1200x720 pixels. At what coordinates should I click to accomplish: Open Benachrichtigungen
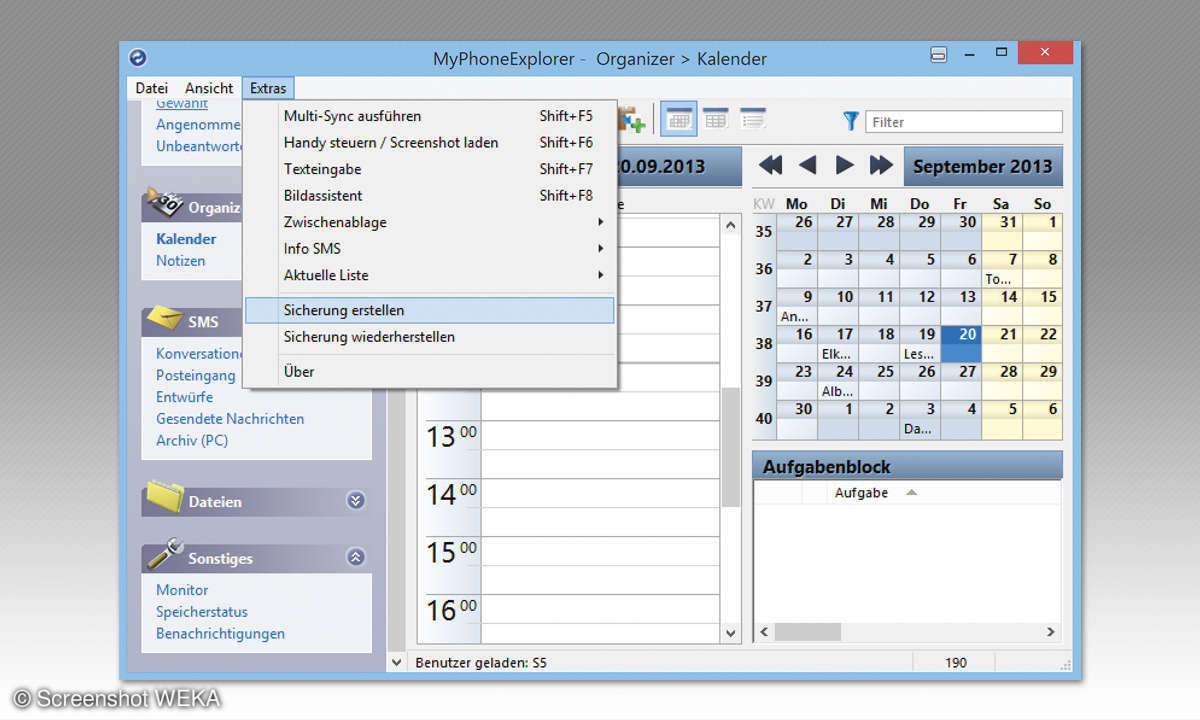coord(220,634)
